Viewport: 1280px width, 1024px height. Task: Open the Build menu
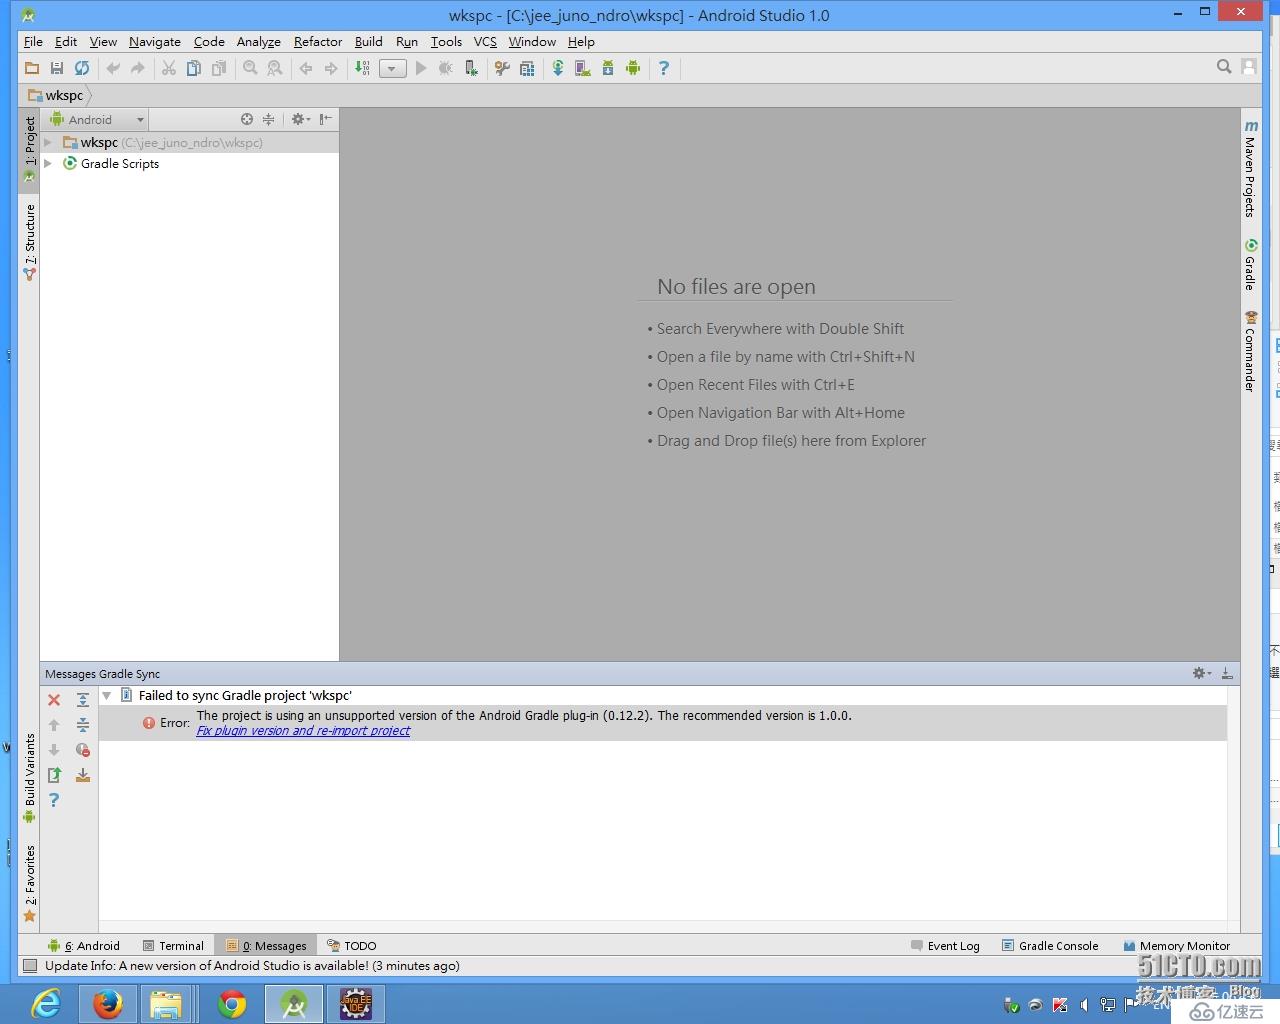(x=369, y=42)
